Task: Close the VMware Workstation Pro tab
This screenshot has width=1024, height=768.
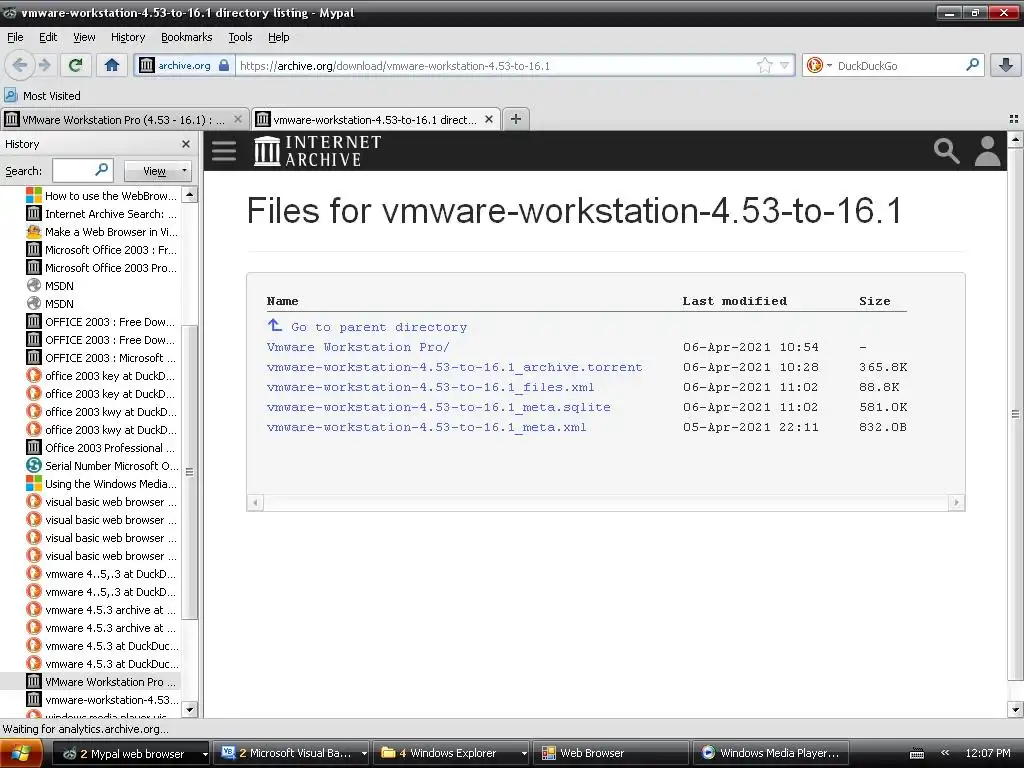Action: tap(238, 120)
